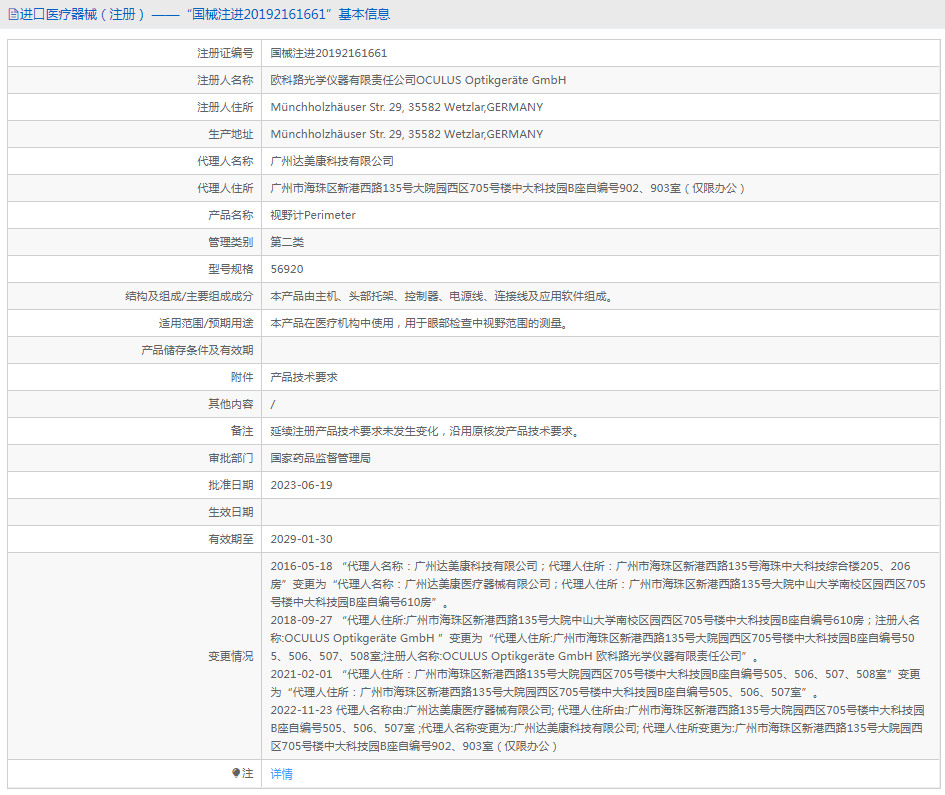Click the pin icon beside the 注 label
Screen dimensions: 945x795
click(x=237, y=774)
